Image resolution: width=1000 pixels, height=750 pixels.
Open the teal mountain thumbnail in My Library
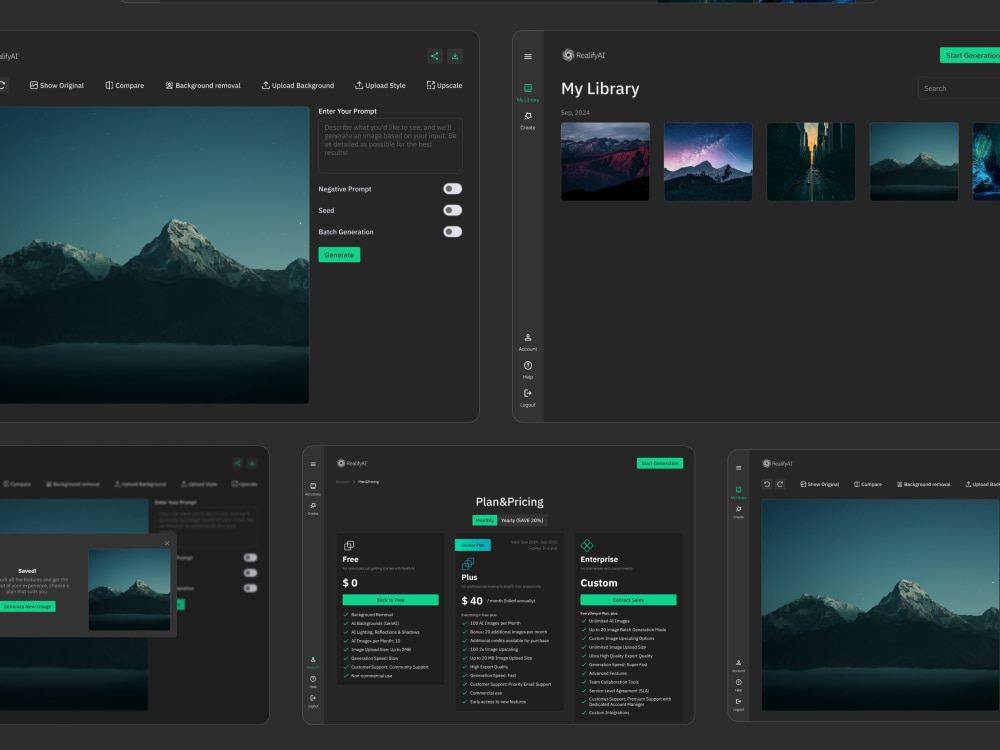click(914, 162)
